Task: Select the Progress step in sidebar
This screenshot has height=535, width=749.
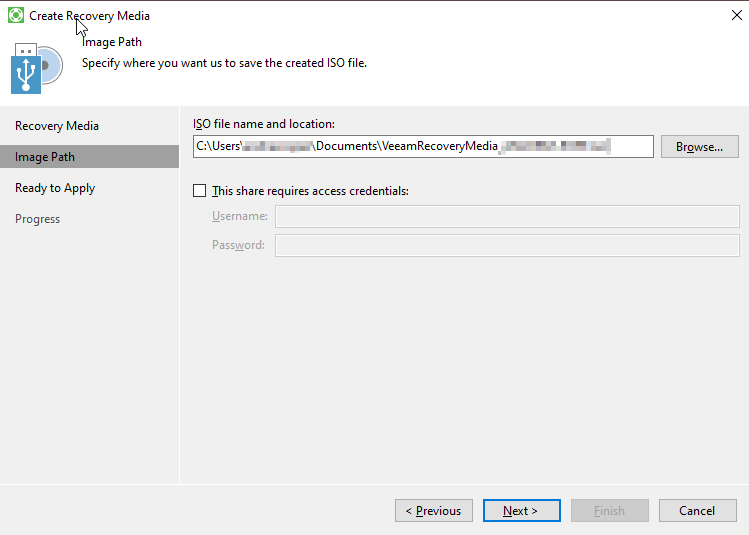Action: click(38, 219)
